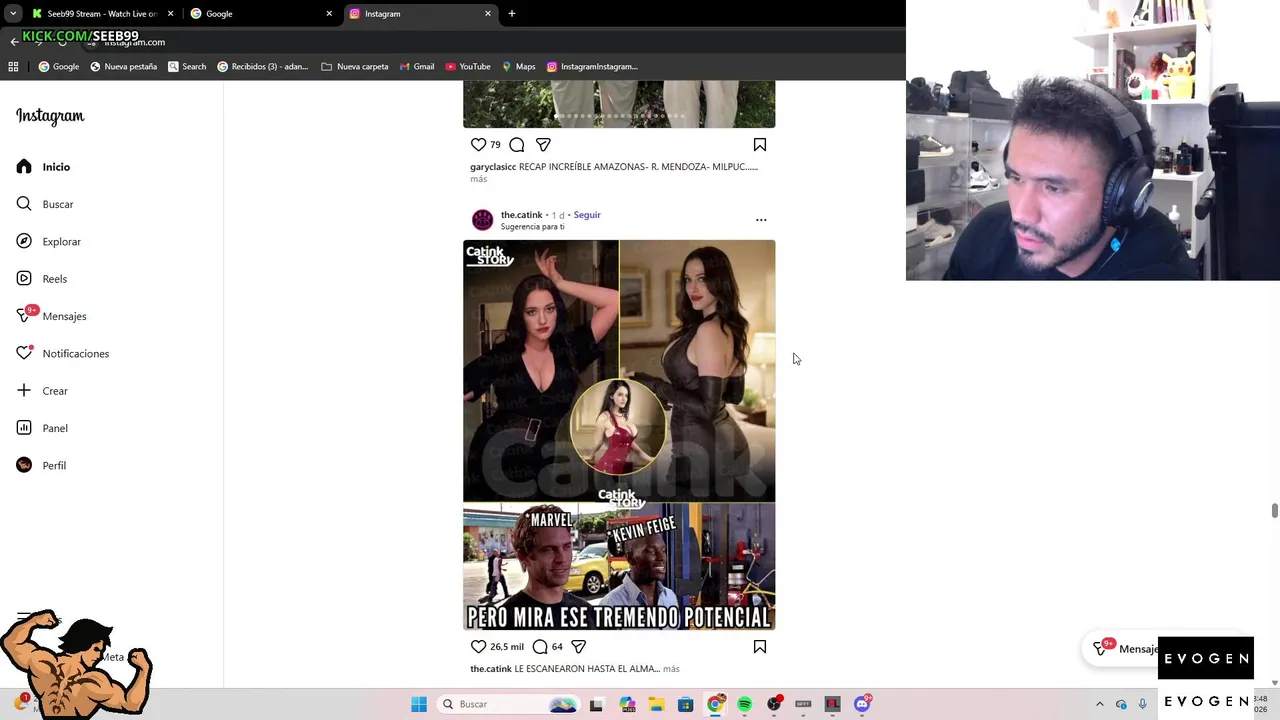Switch to the Google tab

(x=260, y=14)
